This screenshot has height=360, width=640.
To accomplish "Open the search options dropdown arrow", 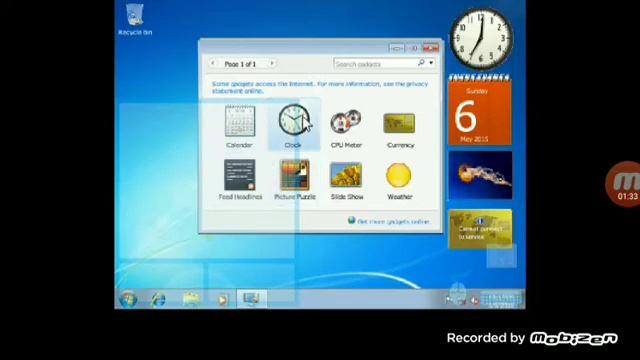I will (431, 63).
